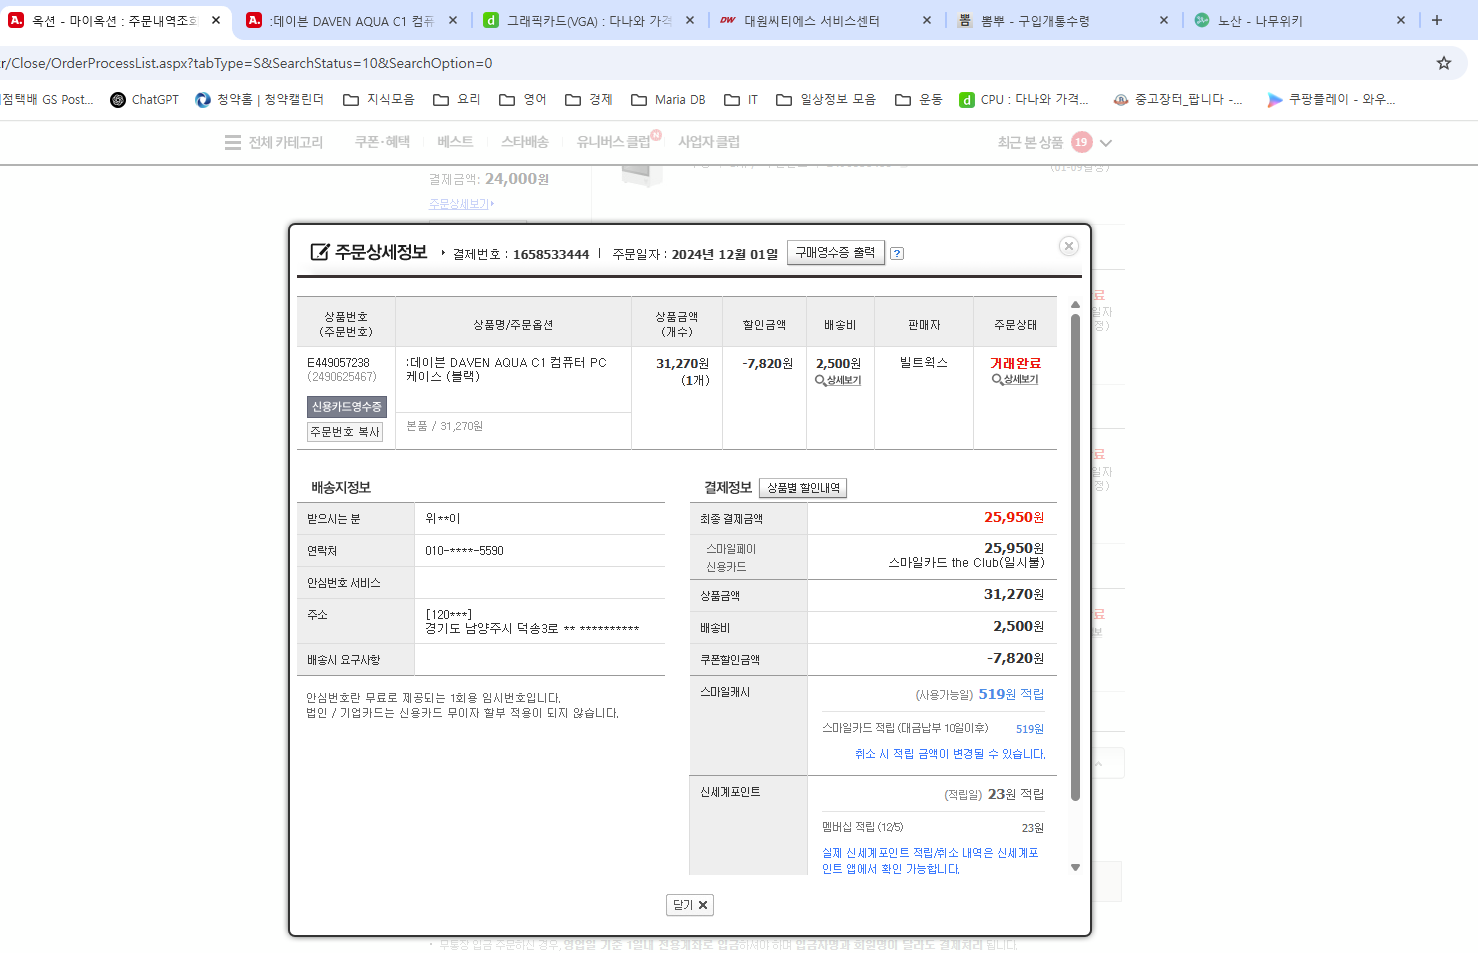This screenshot has height=953, width=1478.
Task: Open the DAVEN AQUA C1 product name link
Action: (x=506, y=369)
